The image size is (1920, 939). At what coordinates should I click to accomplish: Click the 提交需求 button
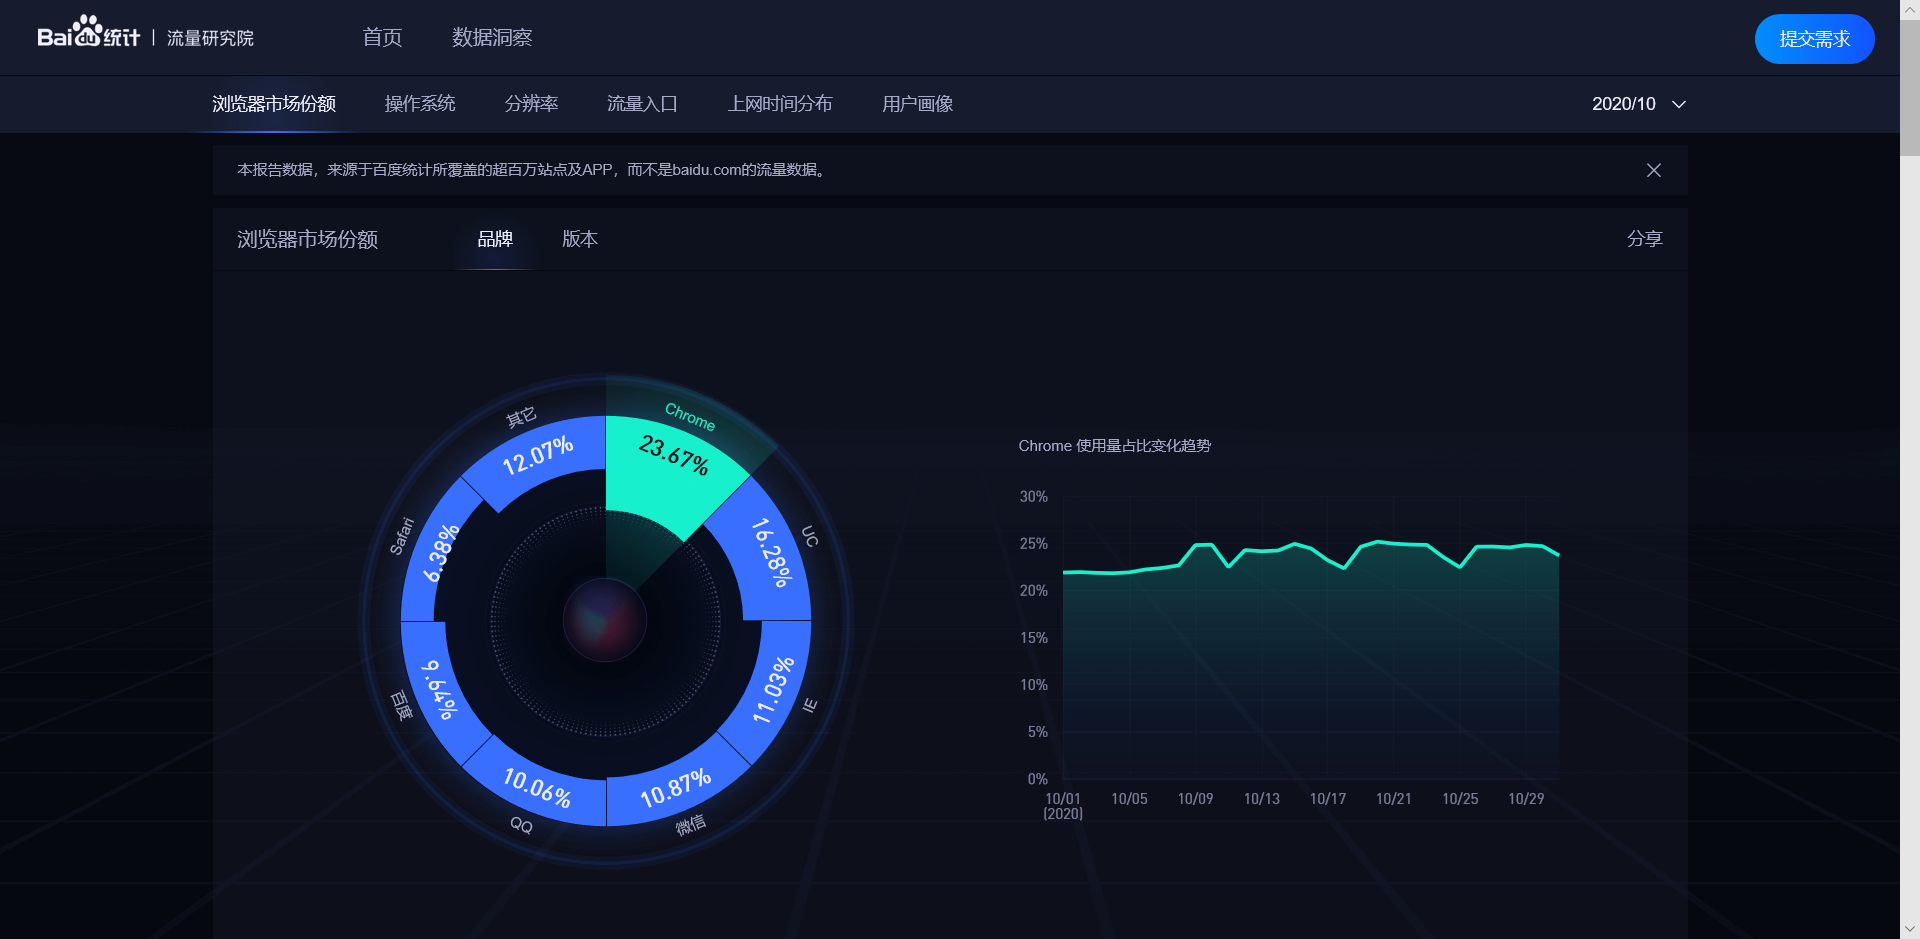coord(1814,39)
